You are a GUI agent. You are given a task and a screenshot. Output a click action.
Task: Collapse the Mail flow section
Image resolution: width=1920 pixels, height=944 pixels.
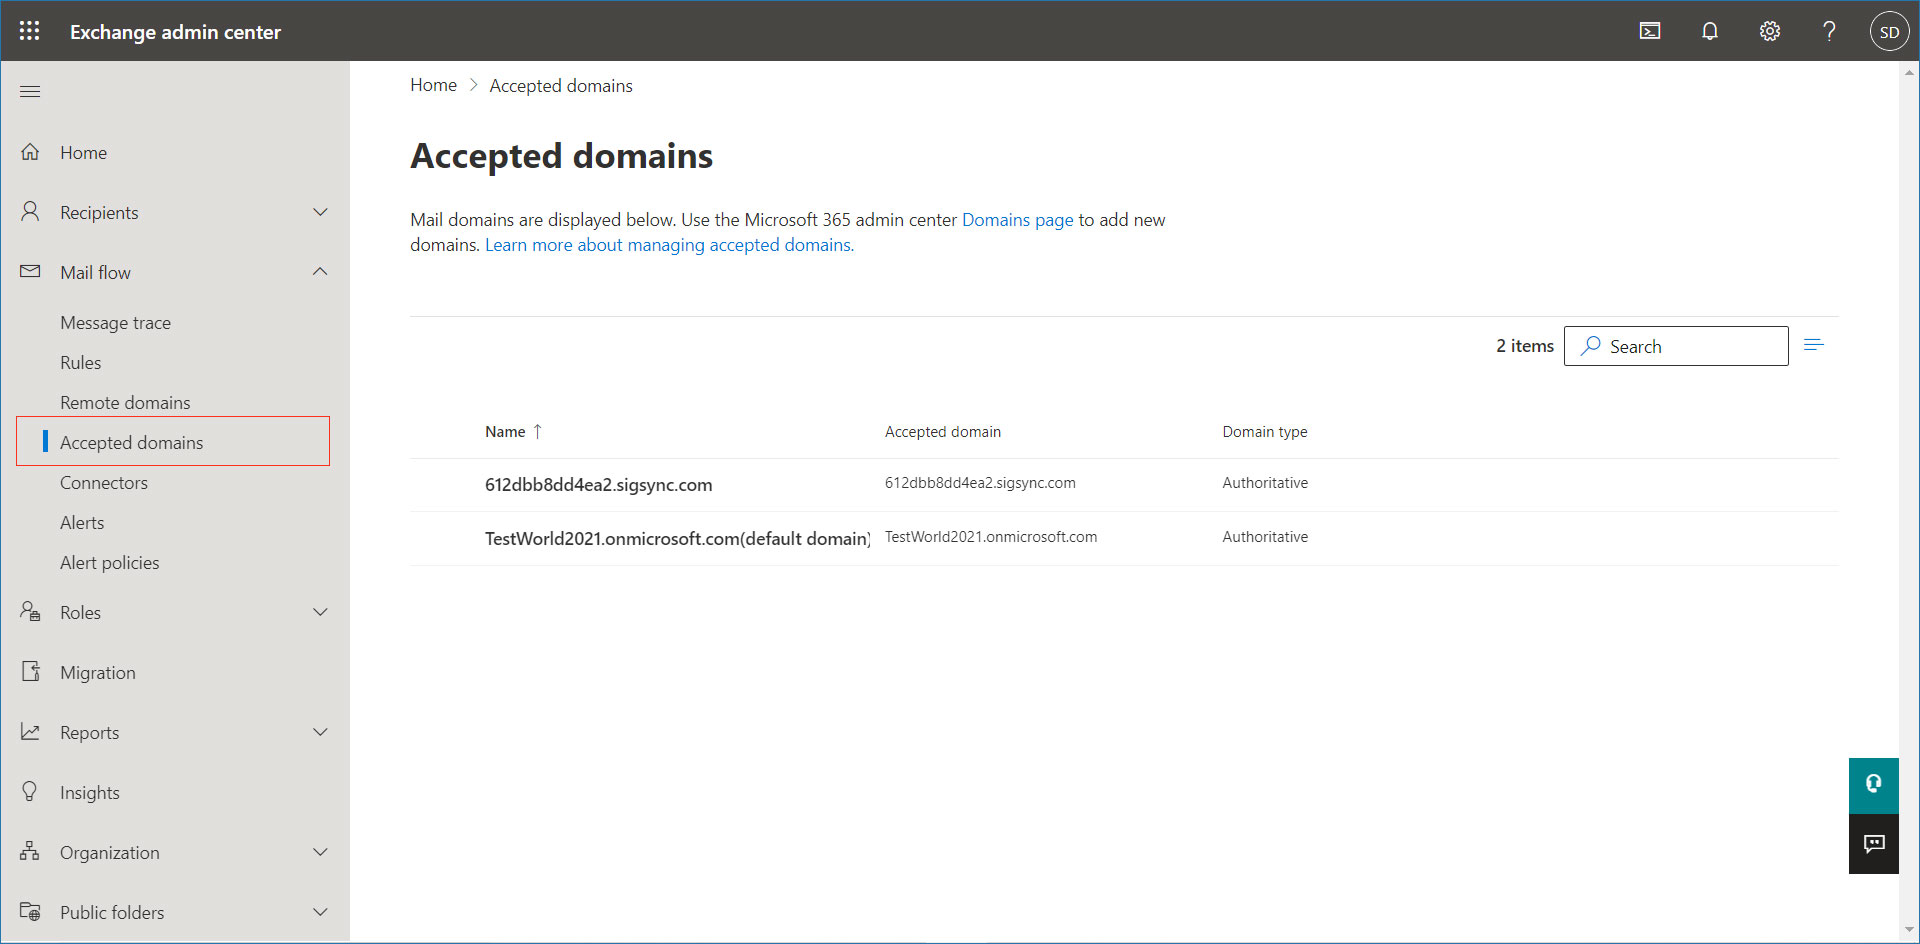pos(320,272)
